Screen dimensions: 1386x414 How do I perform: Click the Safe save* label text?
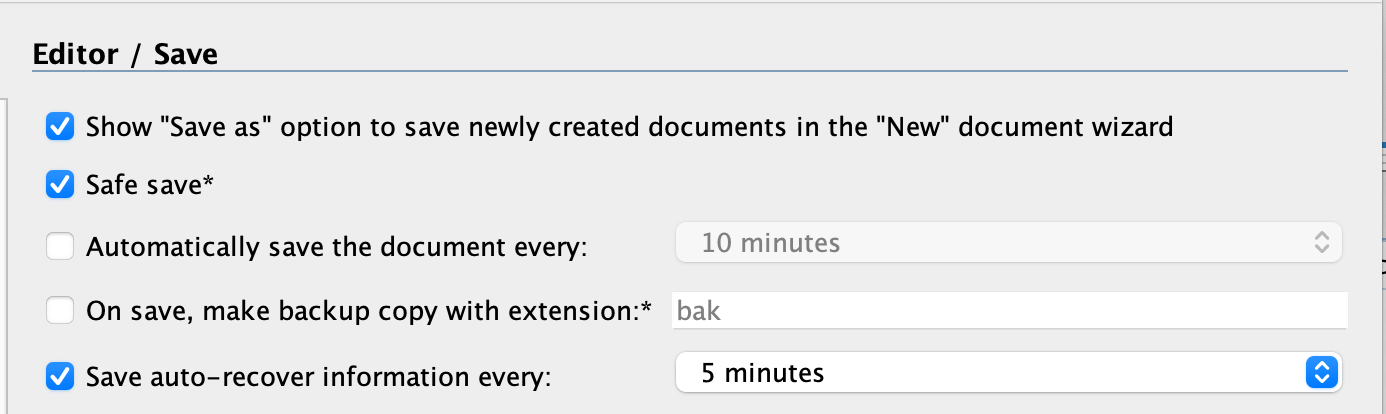151,185
